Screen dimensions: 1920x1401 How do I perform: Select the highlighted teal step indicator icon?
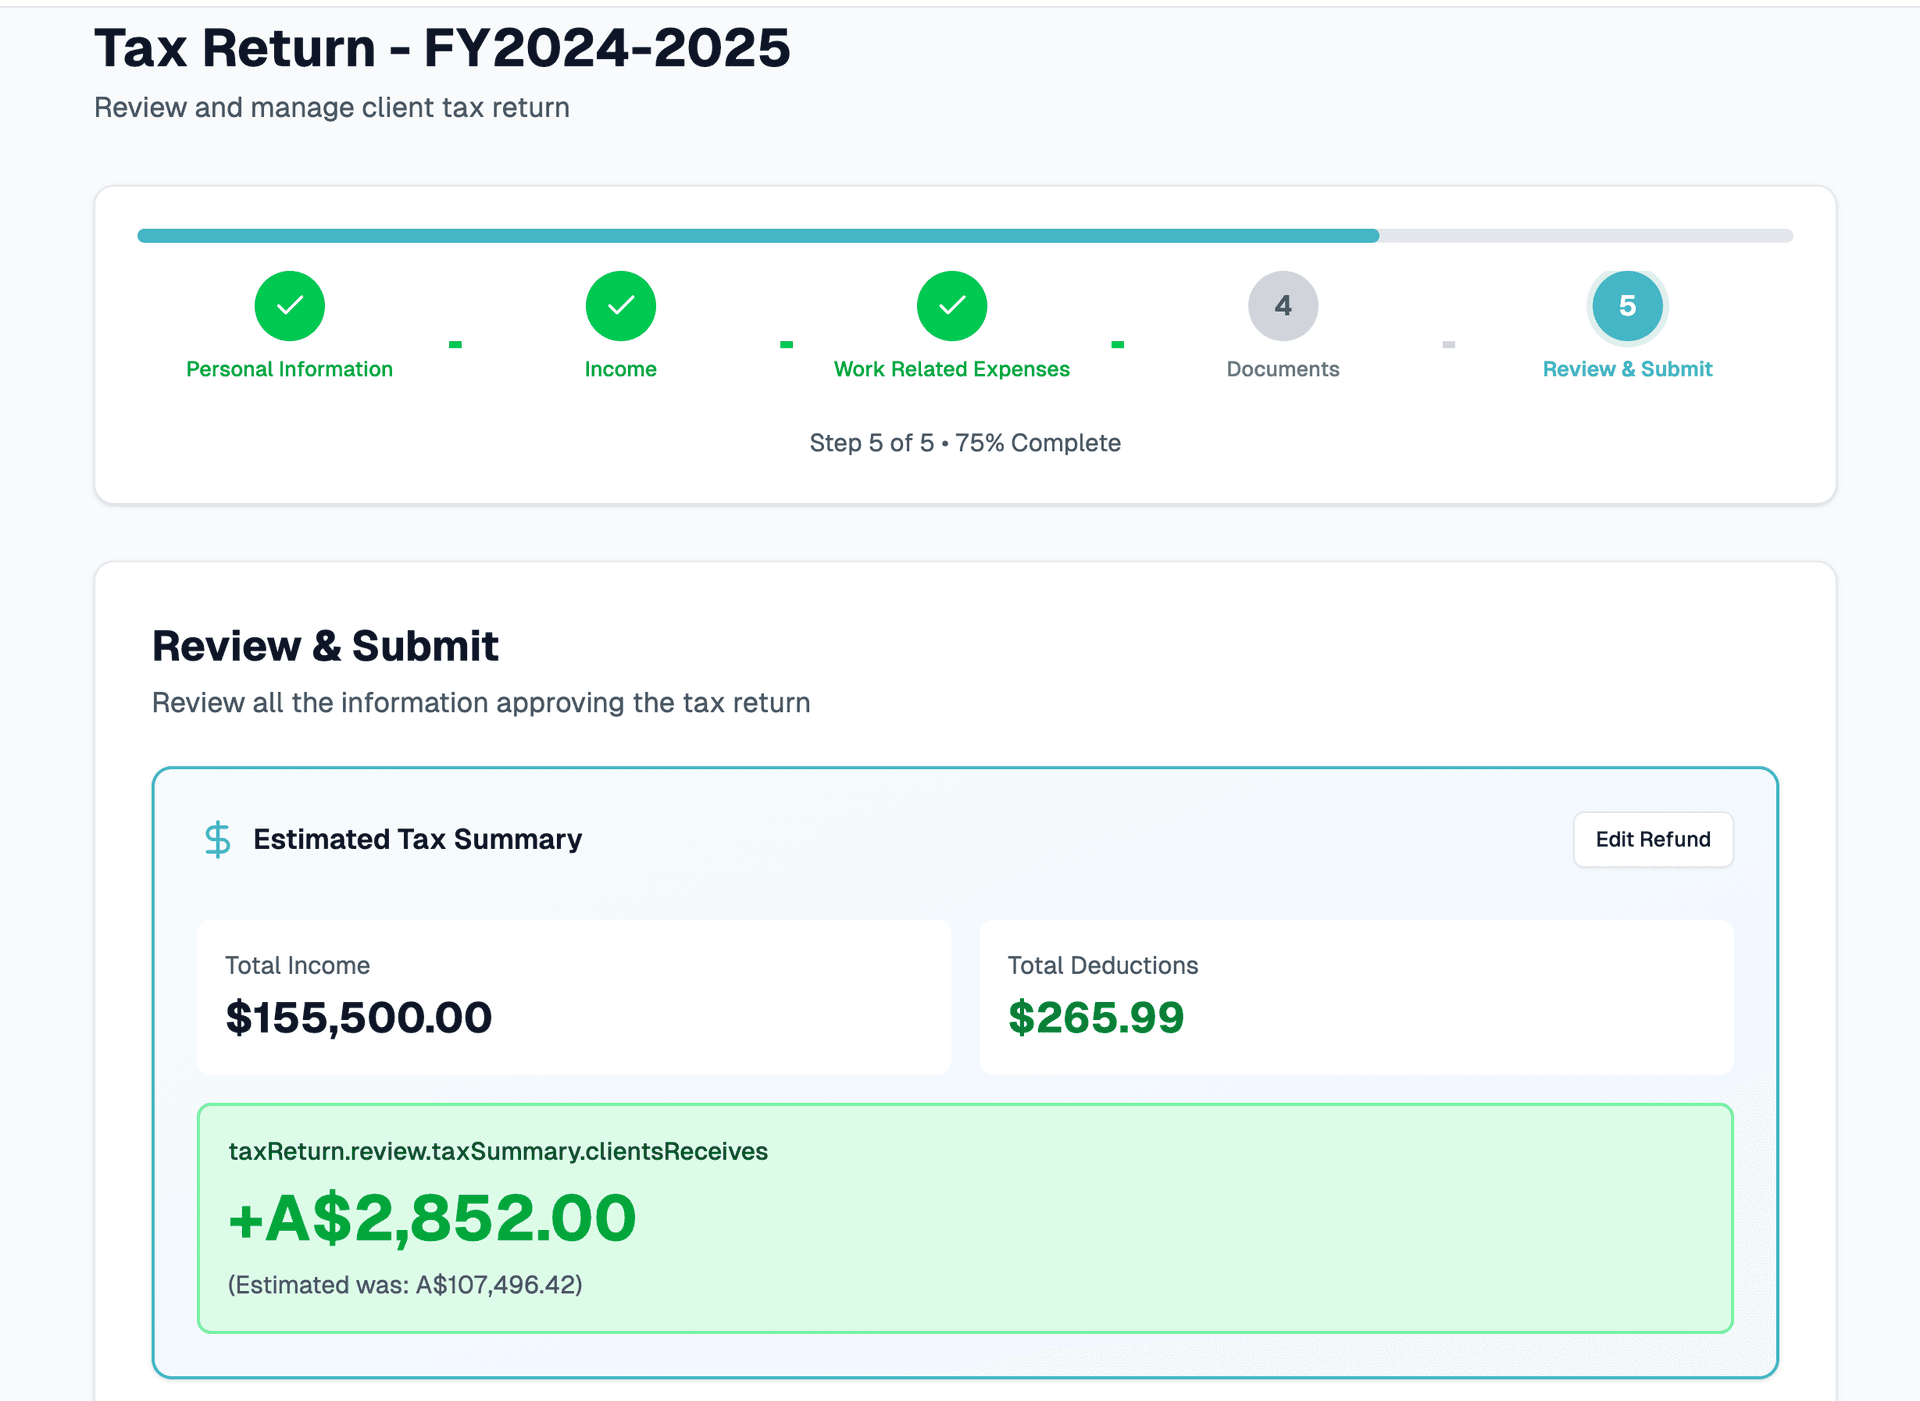point(1627,306)
